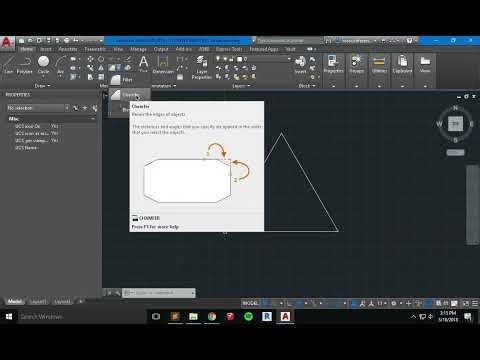Open the AutoCAD application menu logo

click(x=7, y=43)
